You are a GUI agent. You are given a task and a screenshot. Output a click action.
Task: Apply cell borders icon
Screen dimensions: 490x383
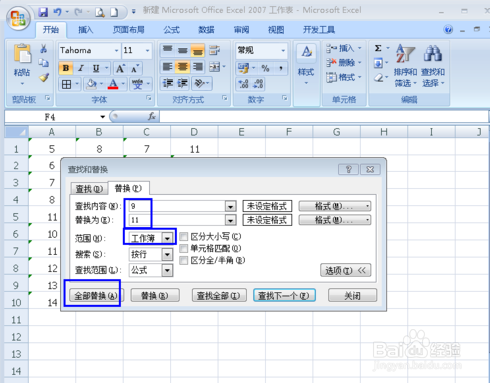[66, 84]
